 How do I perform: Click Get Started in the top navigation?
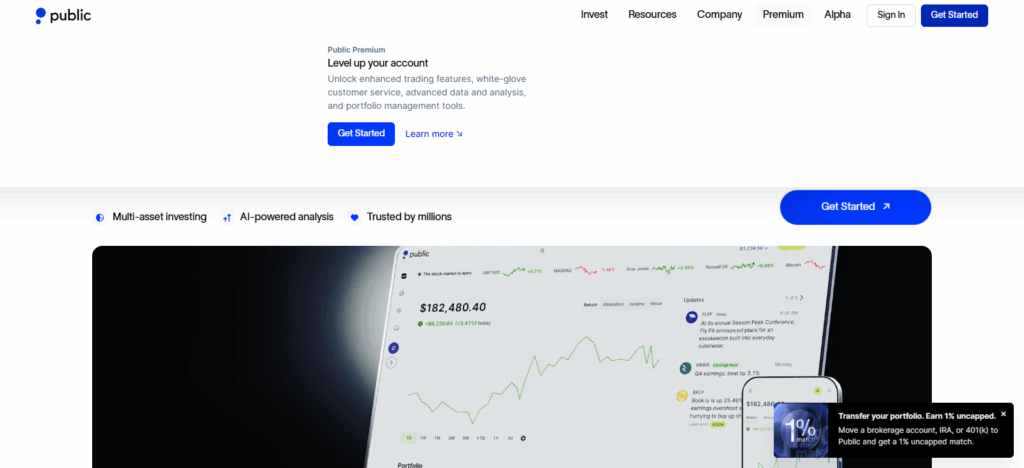954,15
